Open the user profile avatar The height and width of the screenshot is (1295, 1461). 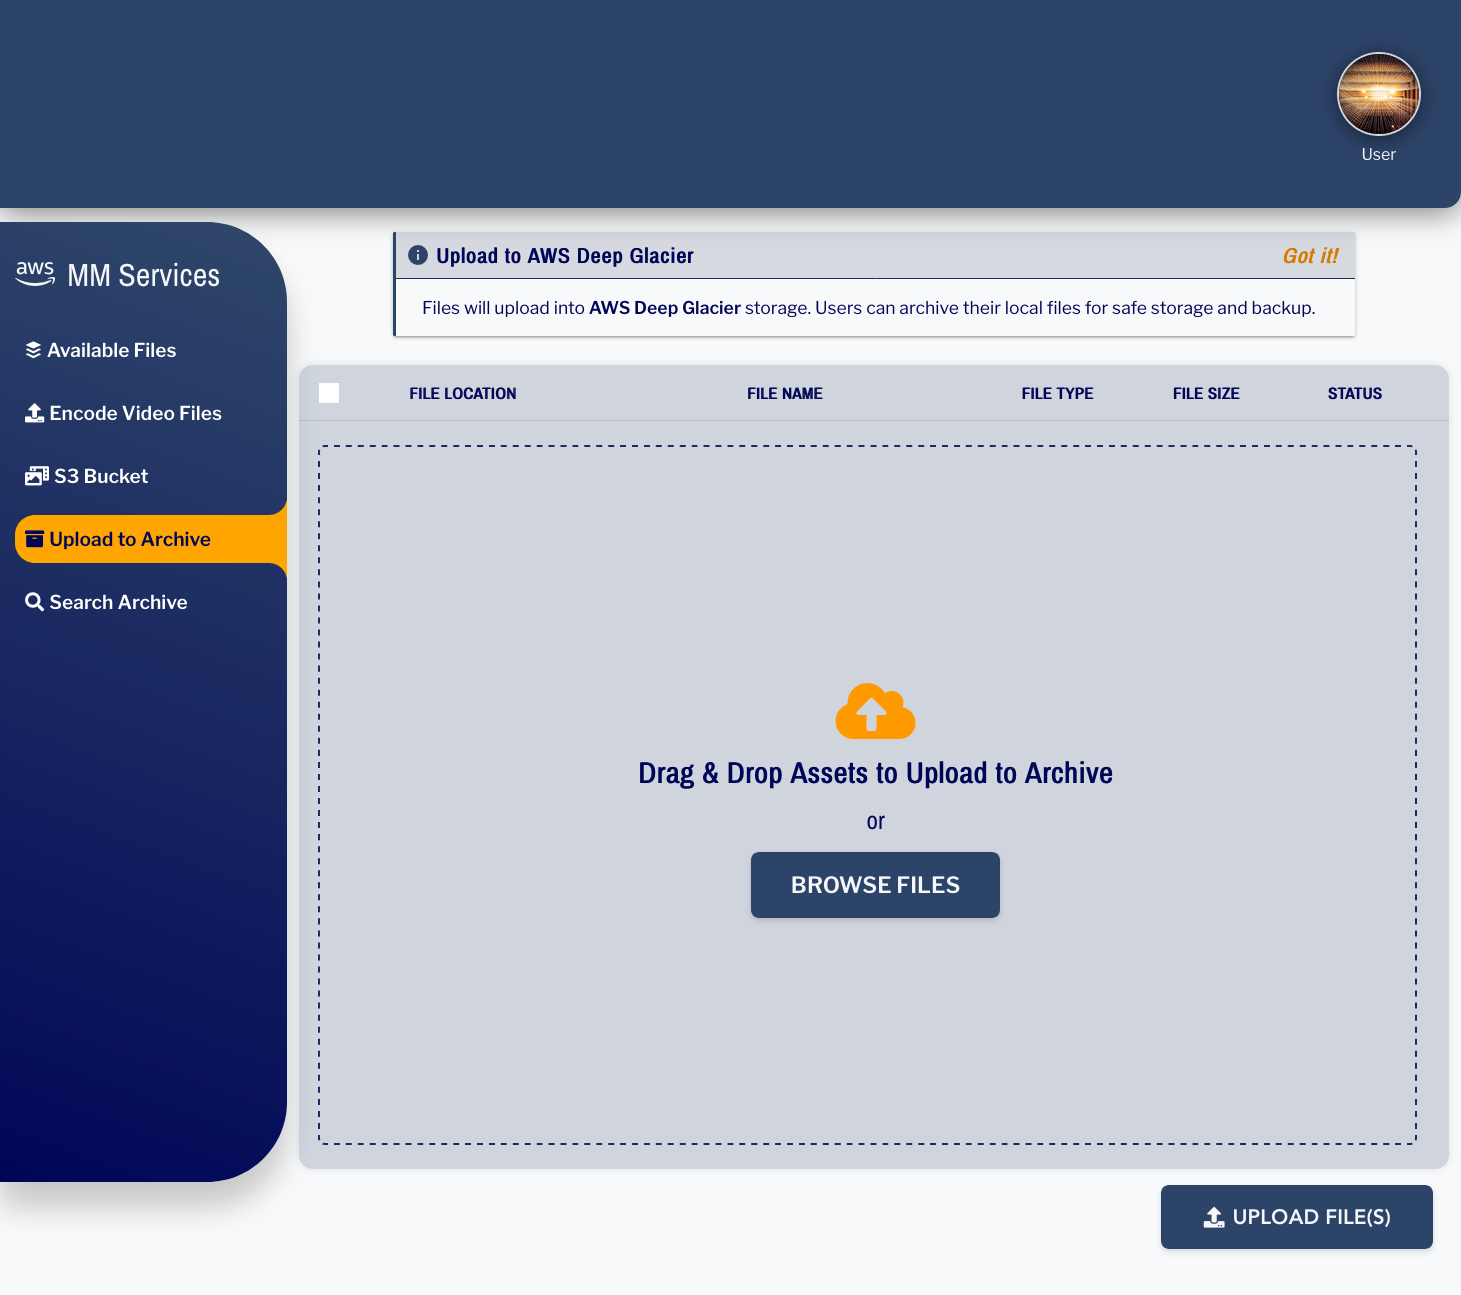coord(1378,94)
